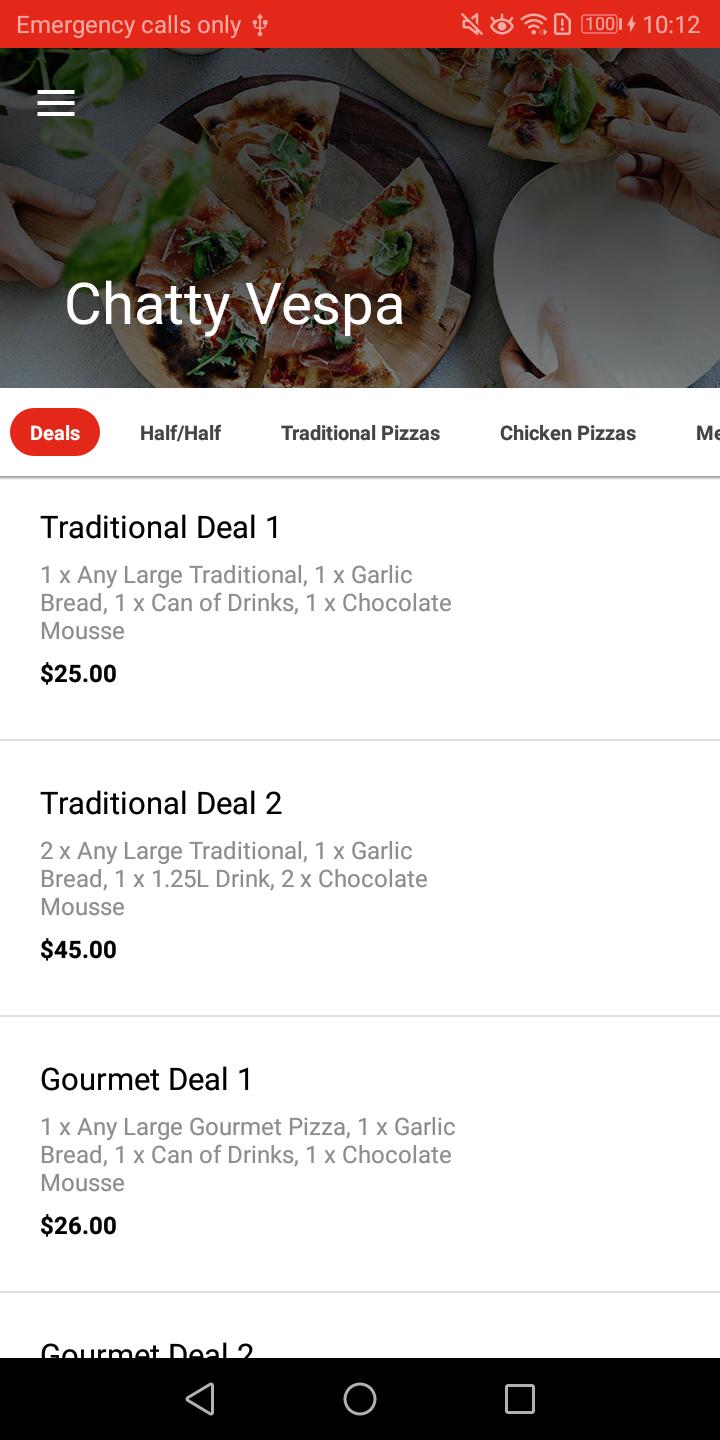Tap the Wi-Fi status icon

coord(535,24)
